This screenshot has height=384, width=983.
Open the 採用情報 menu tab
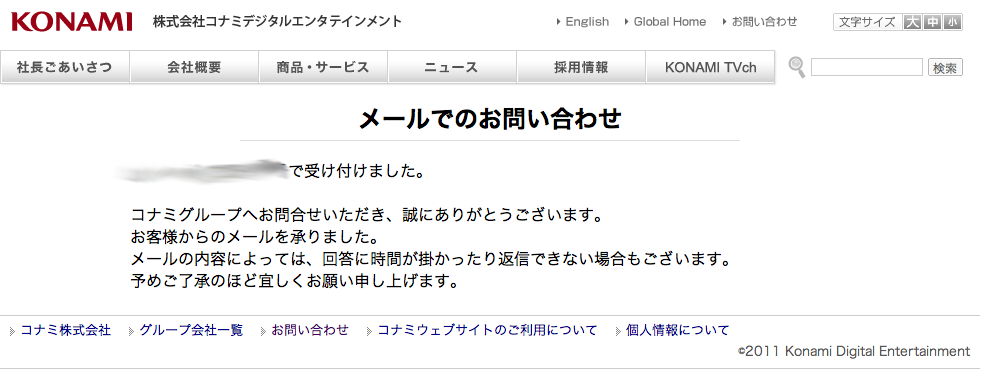[581, 68]
